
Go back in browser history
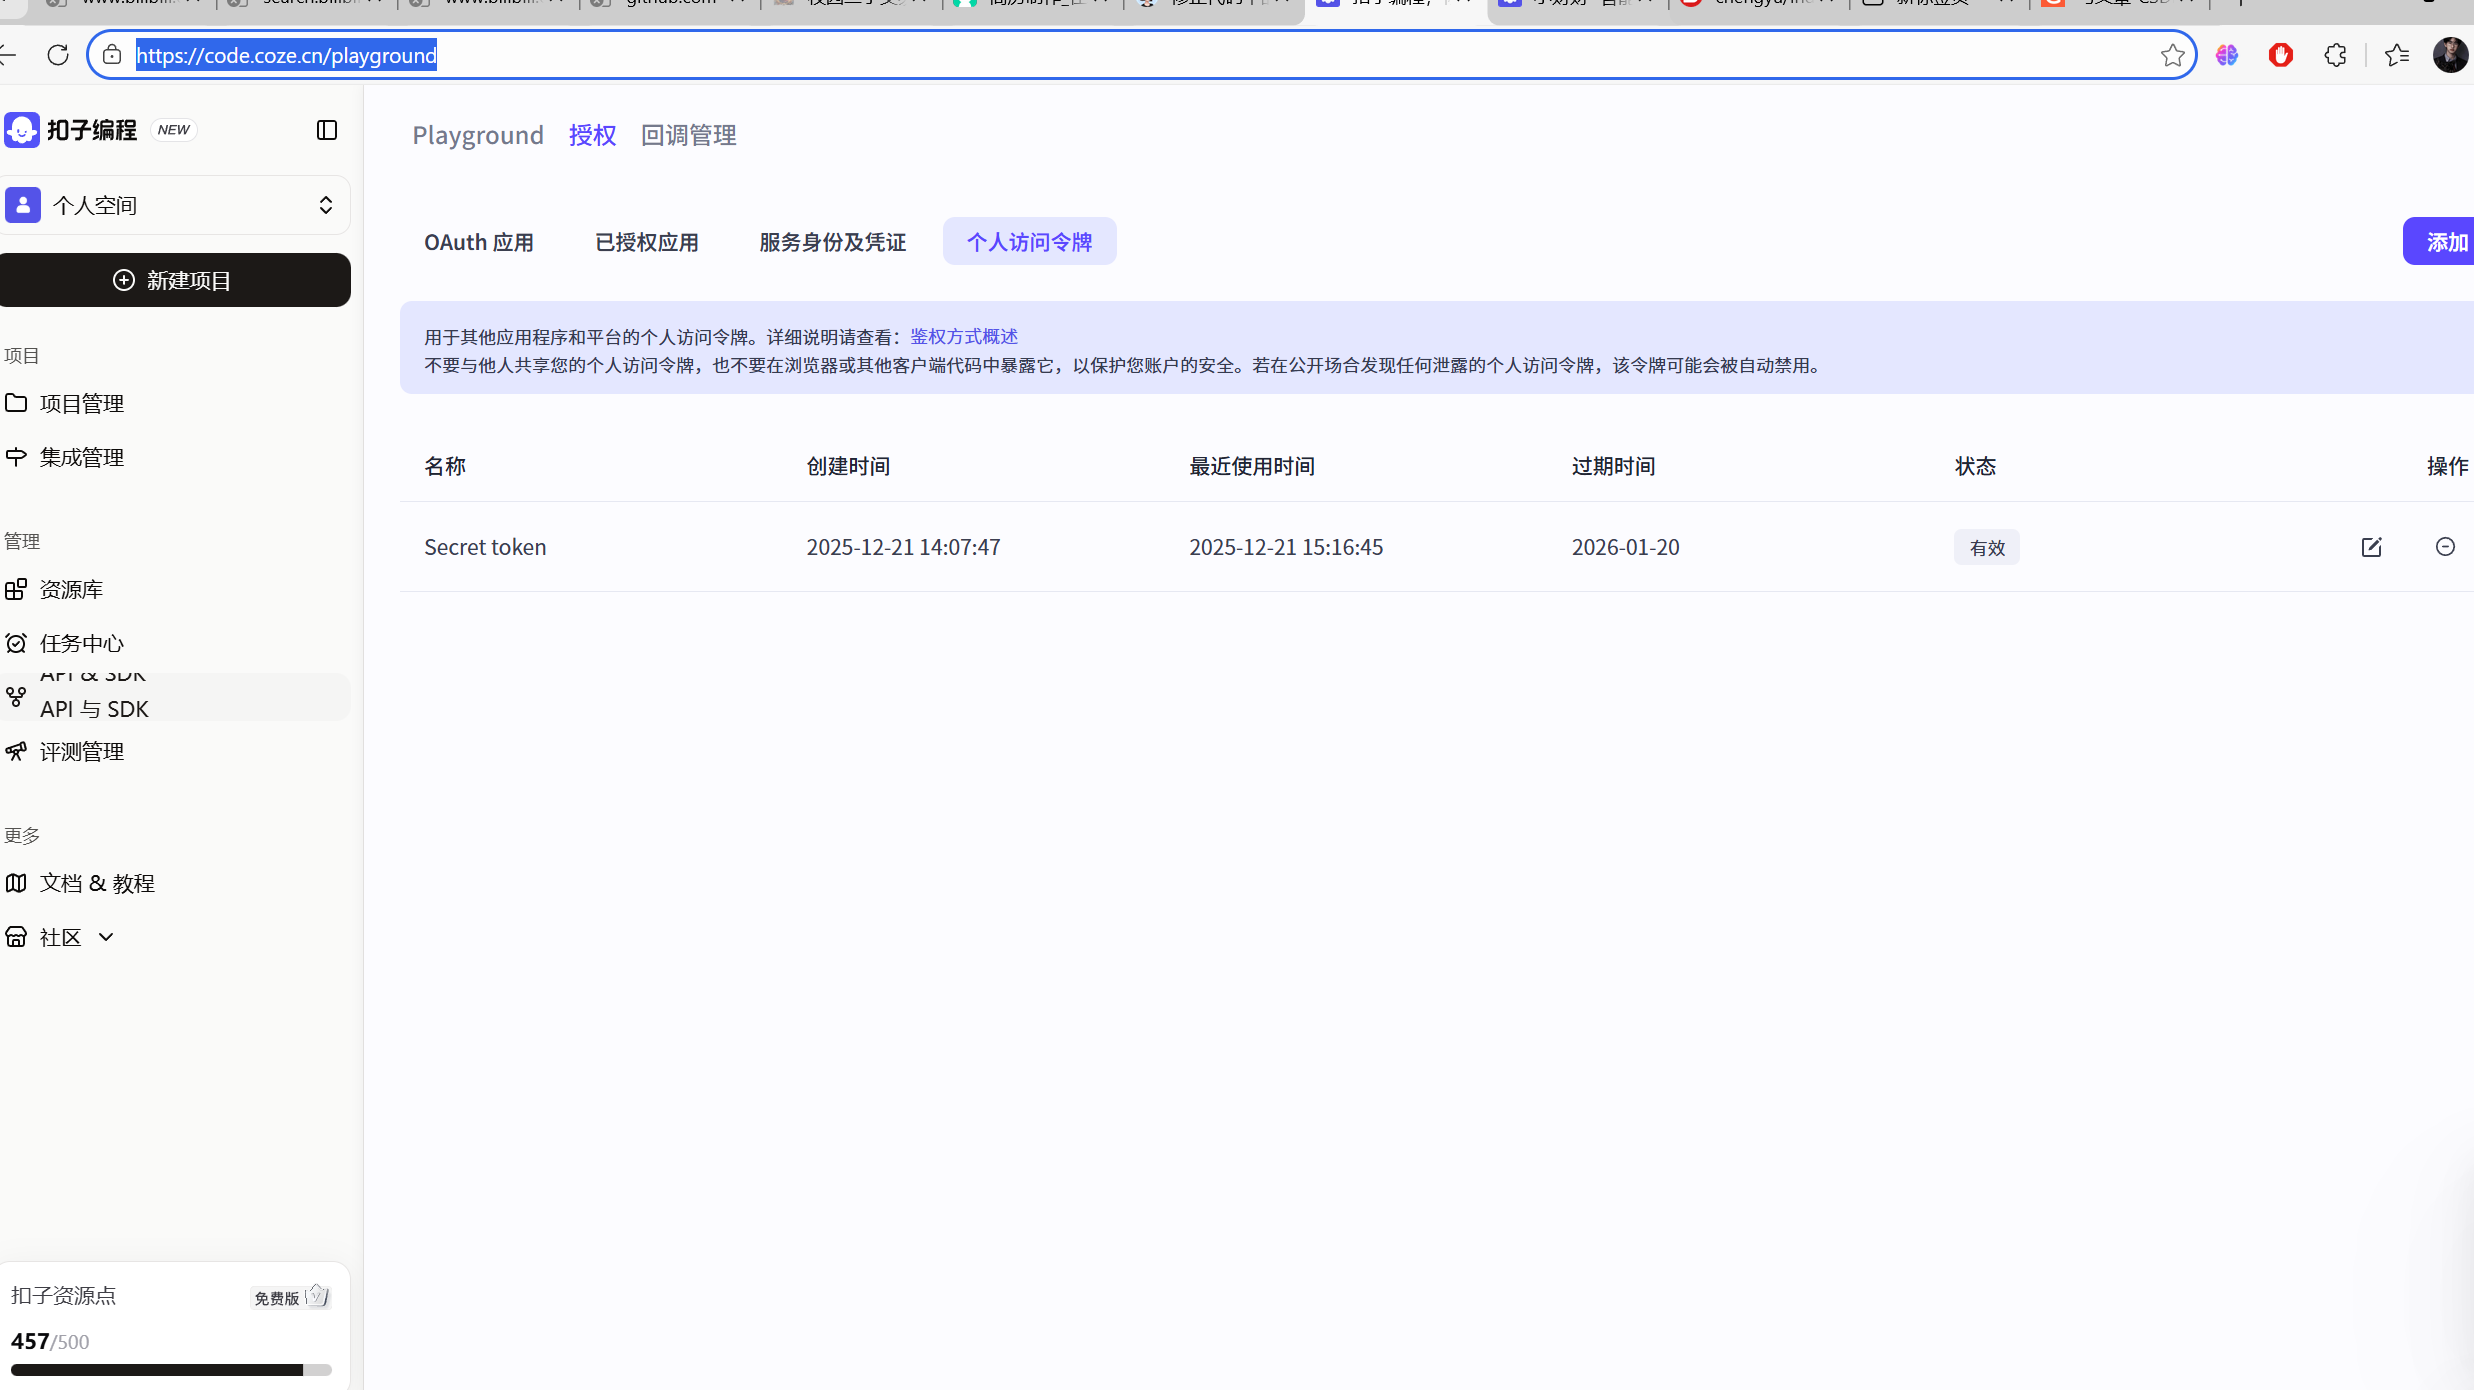8,55
